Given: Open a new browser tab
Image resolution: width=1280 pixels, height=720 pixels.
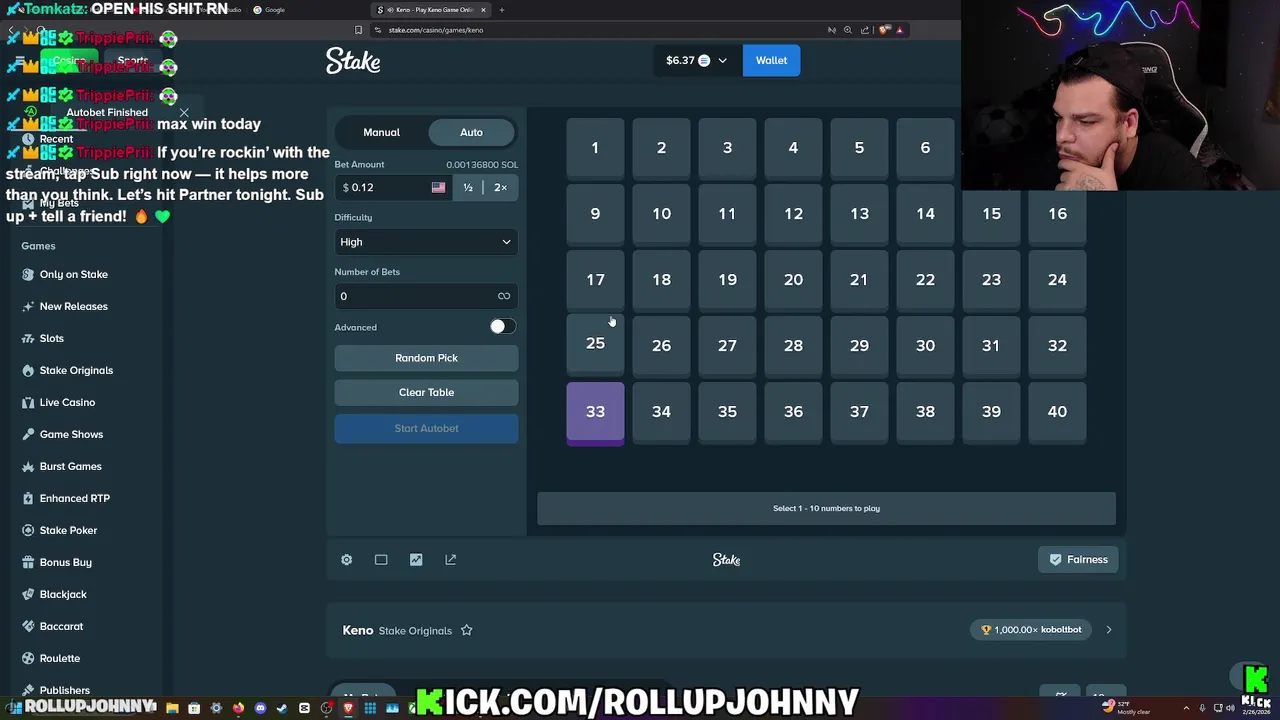Looking at the screenshot, I should [x=502, y=10].
